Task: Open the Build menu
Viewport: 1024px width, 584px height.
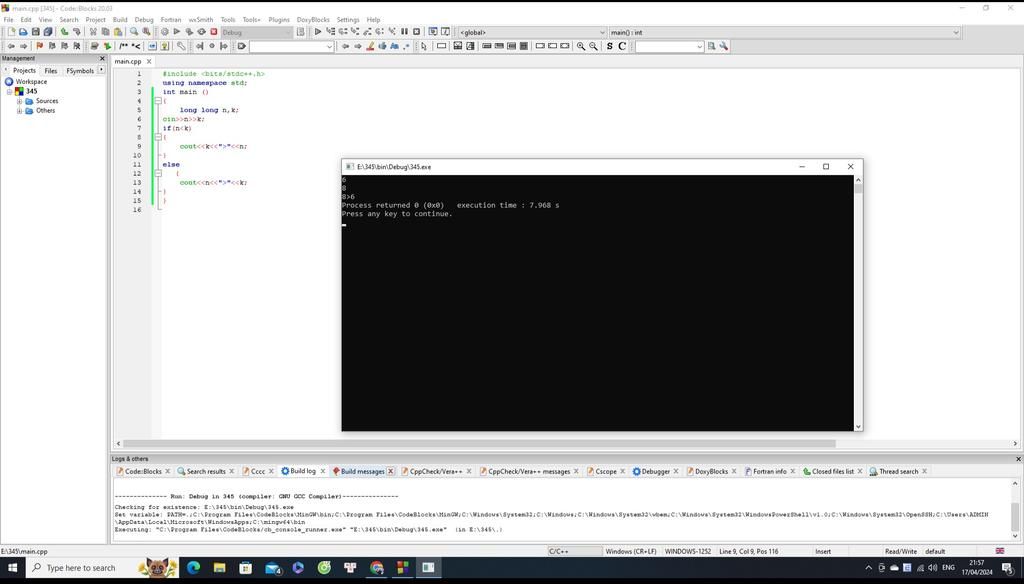Action: click(120, 20)
